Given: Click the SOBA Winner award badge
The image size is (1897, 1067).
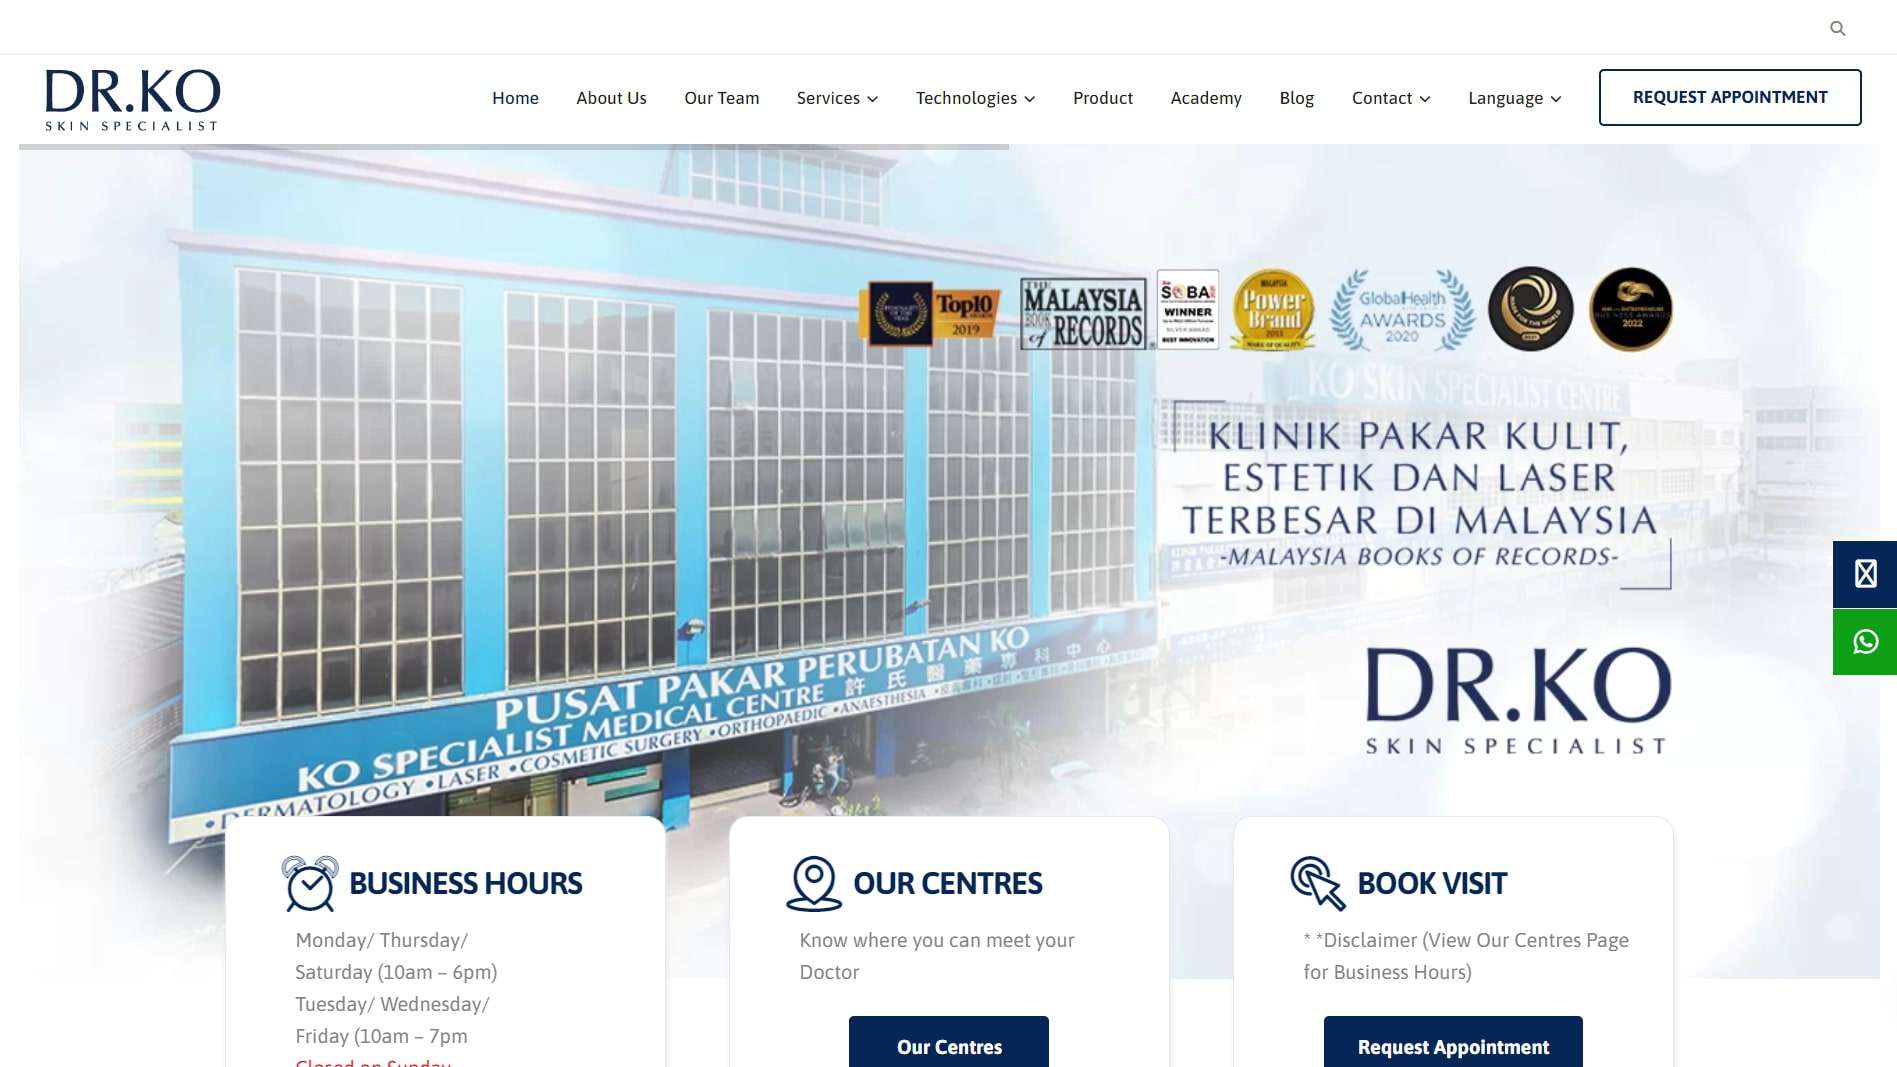Looking at the screenshot, I should coord(1188,309).
